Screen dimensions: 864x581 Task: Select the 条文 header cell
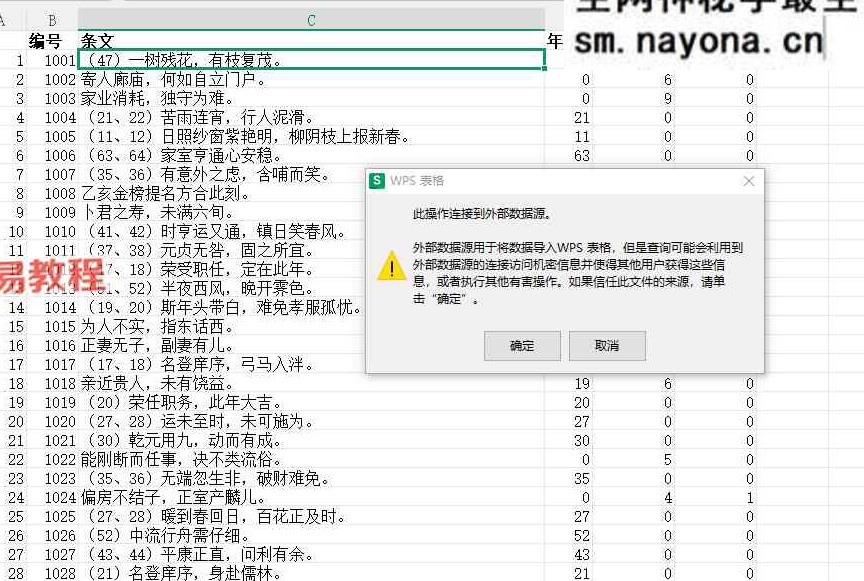tap(311, 41)
